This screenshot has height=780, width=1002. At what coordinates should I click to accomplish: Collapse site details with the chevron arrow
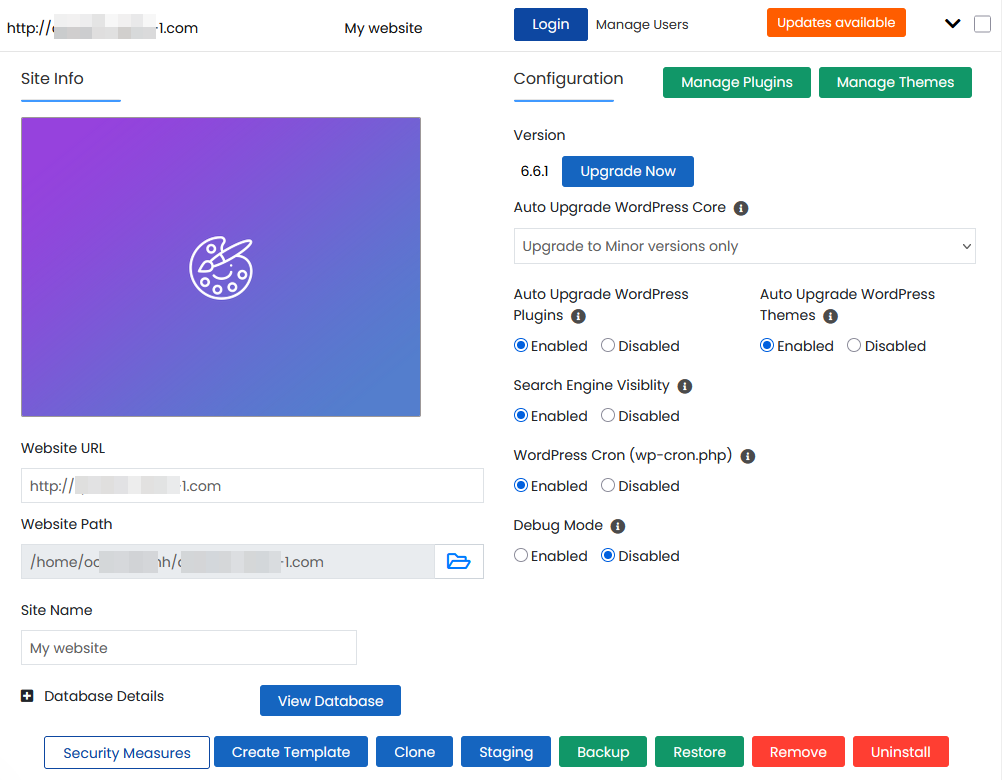[952, 24]
